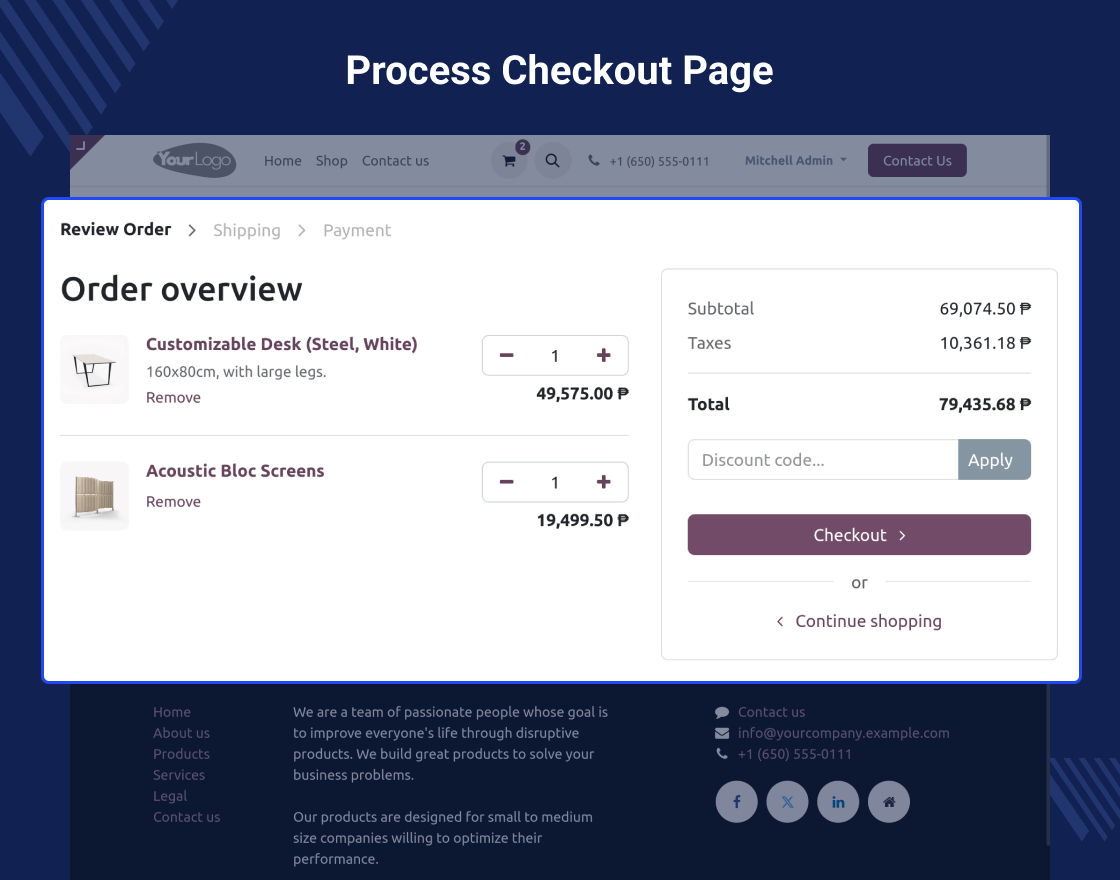The height and width of the screenshot is (880, 1120).
Task: Open the Shop menu item
Action: (331, 161)
